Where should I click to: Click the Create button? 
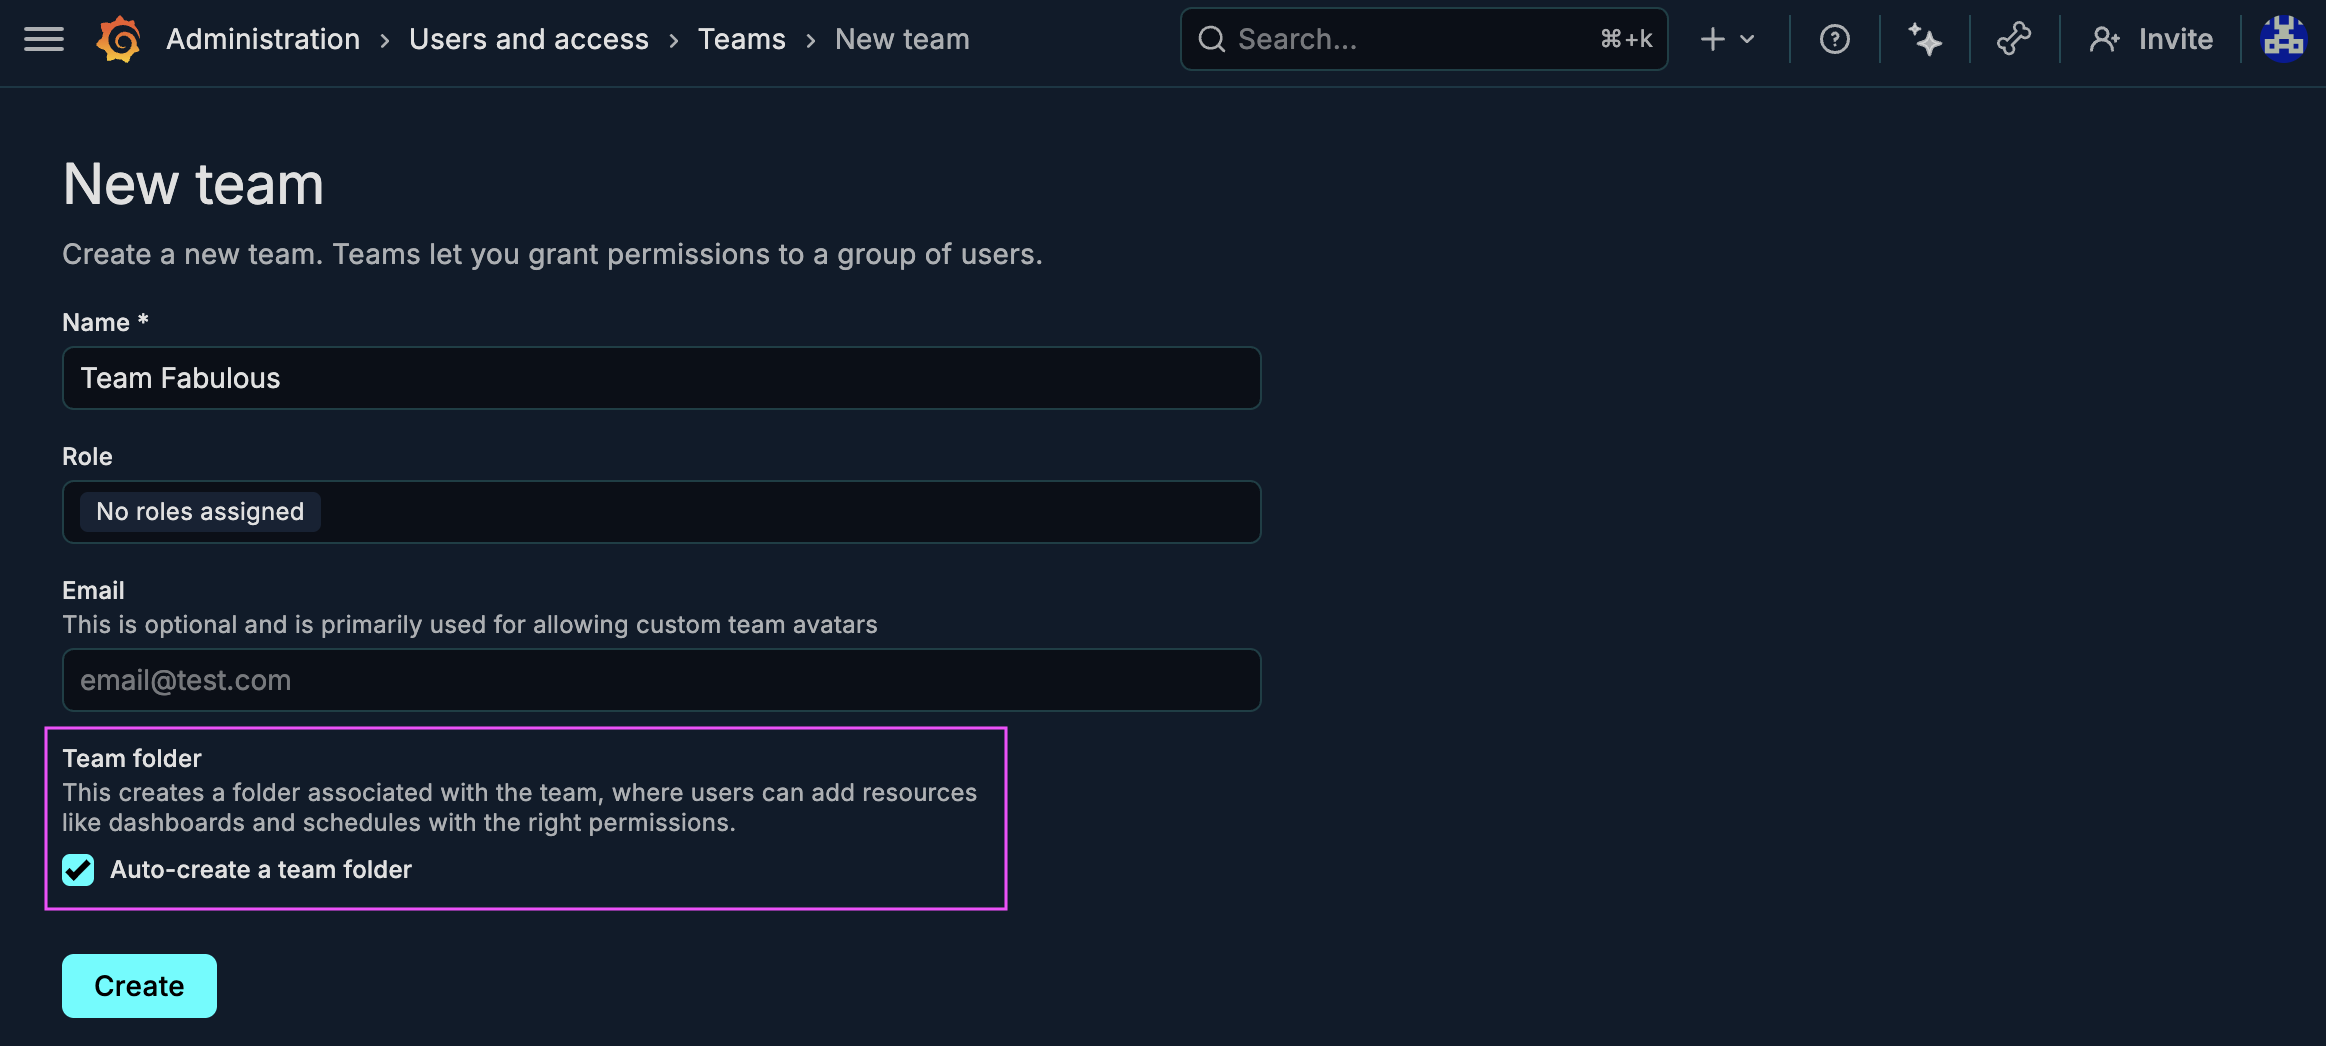coord(139,985)
